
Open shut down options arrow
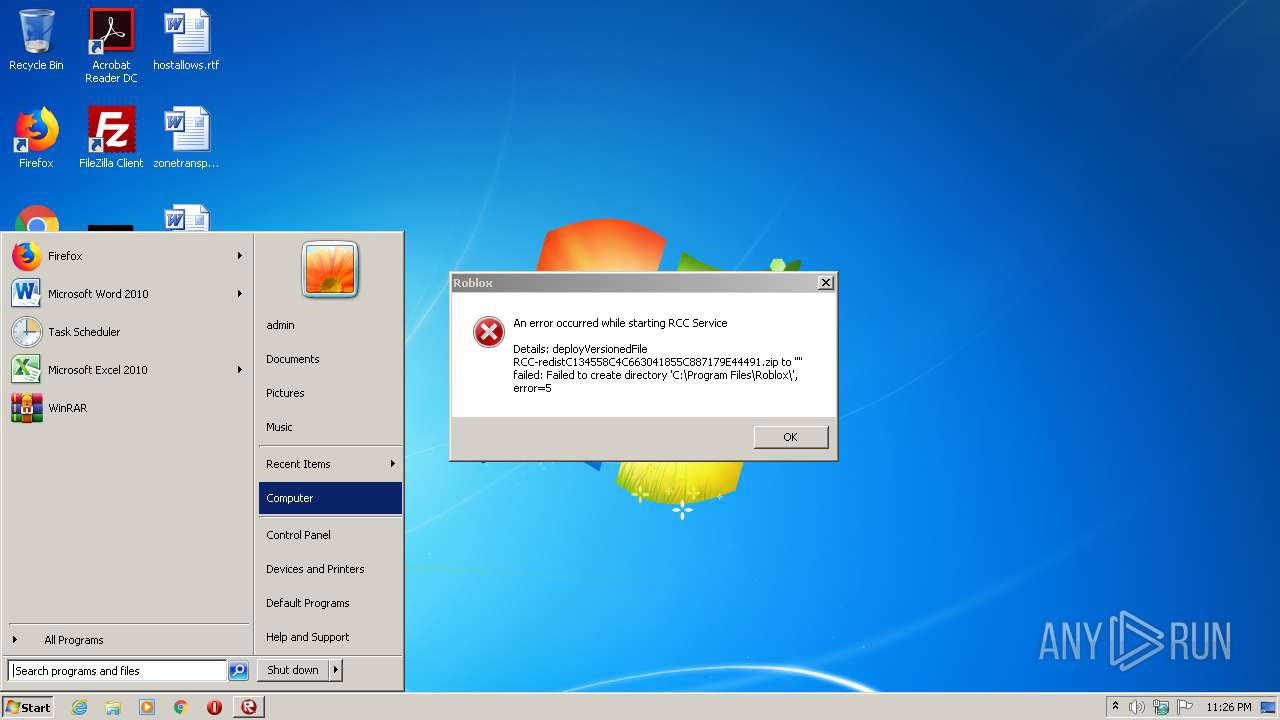[336, 670]
